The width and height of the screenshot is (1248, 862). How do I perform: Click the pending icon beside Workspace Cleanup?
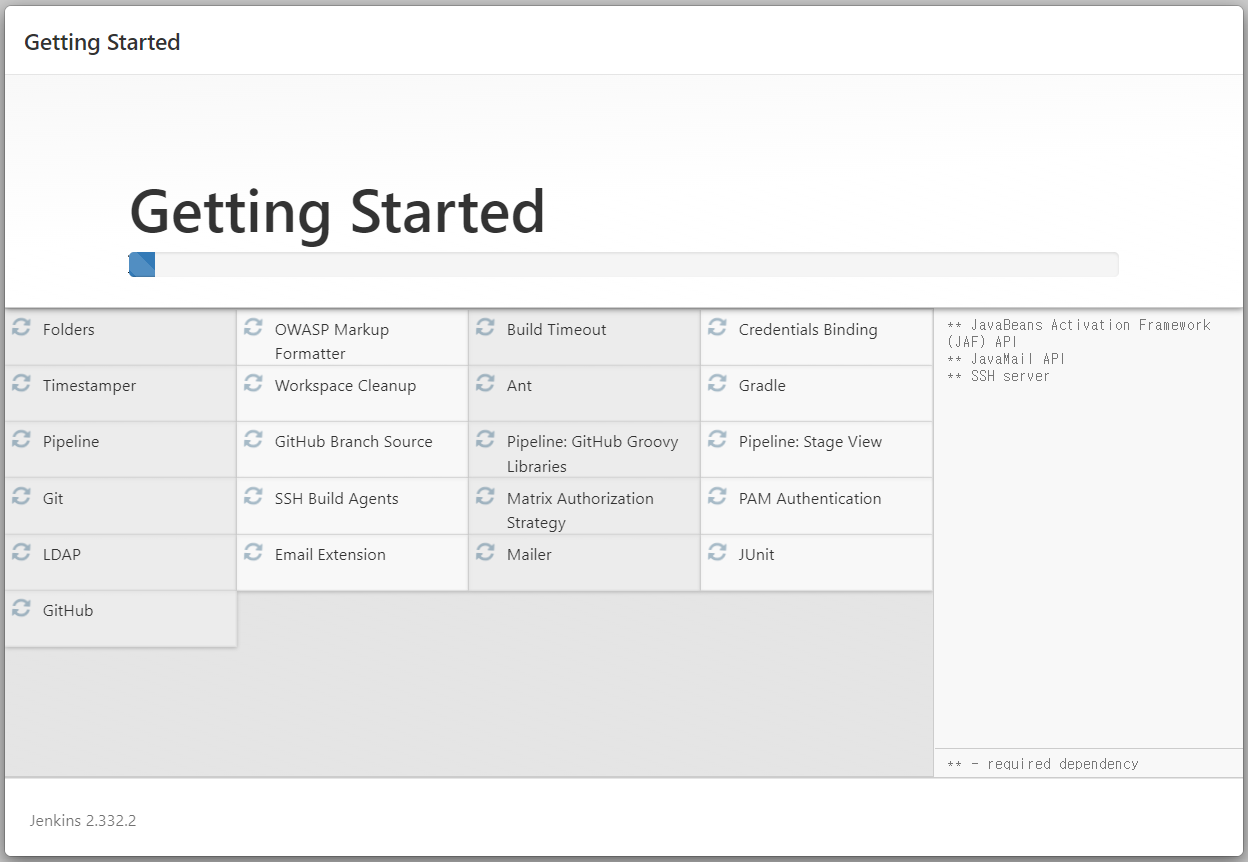(x=253, y=383)
